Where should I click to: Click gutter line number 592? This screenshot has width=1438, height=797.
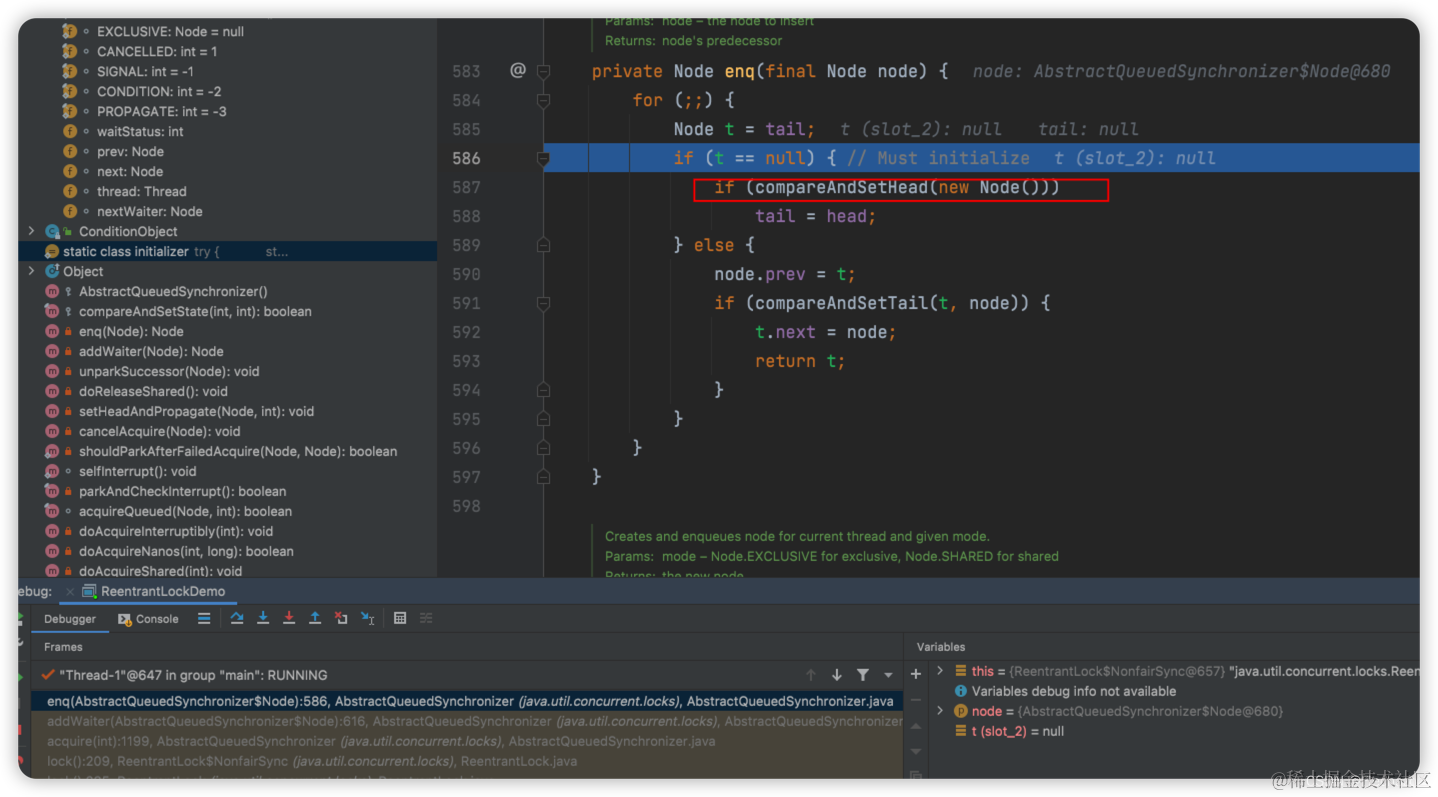[x=466, y=332]
